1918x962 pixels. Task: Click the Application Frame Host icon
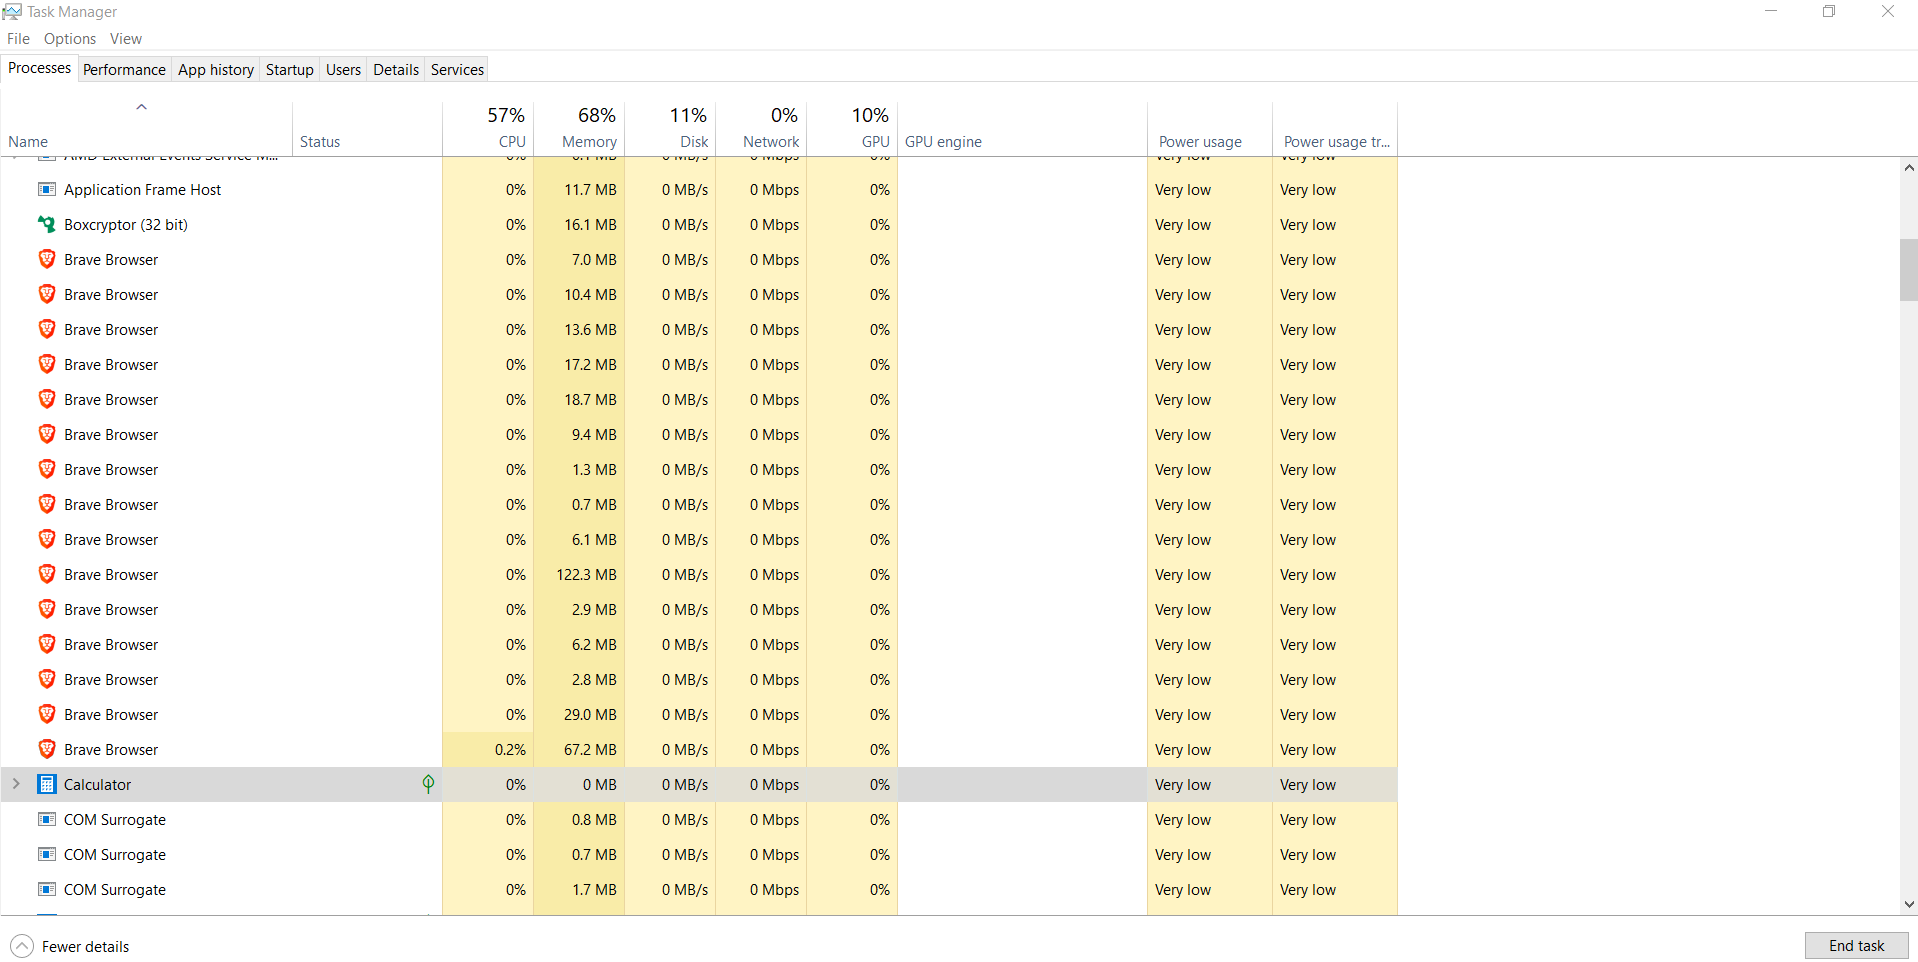46,189
